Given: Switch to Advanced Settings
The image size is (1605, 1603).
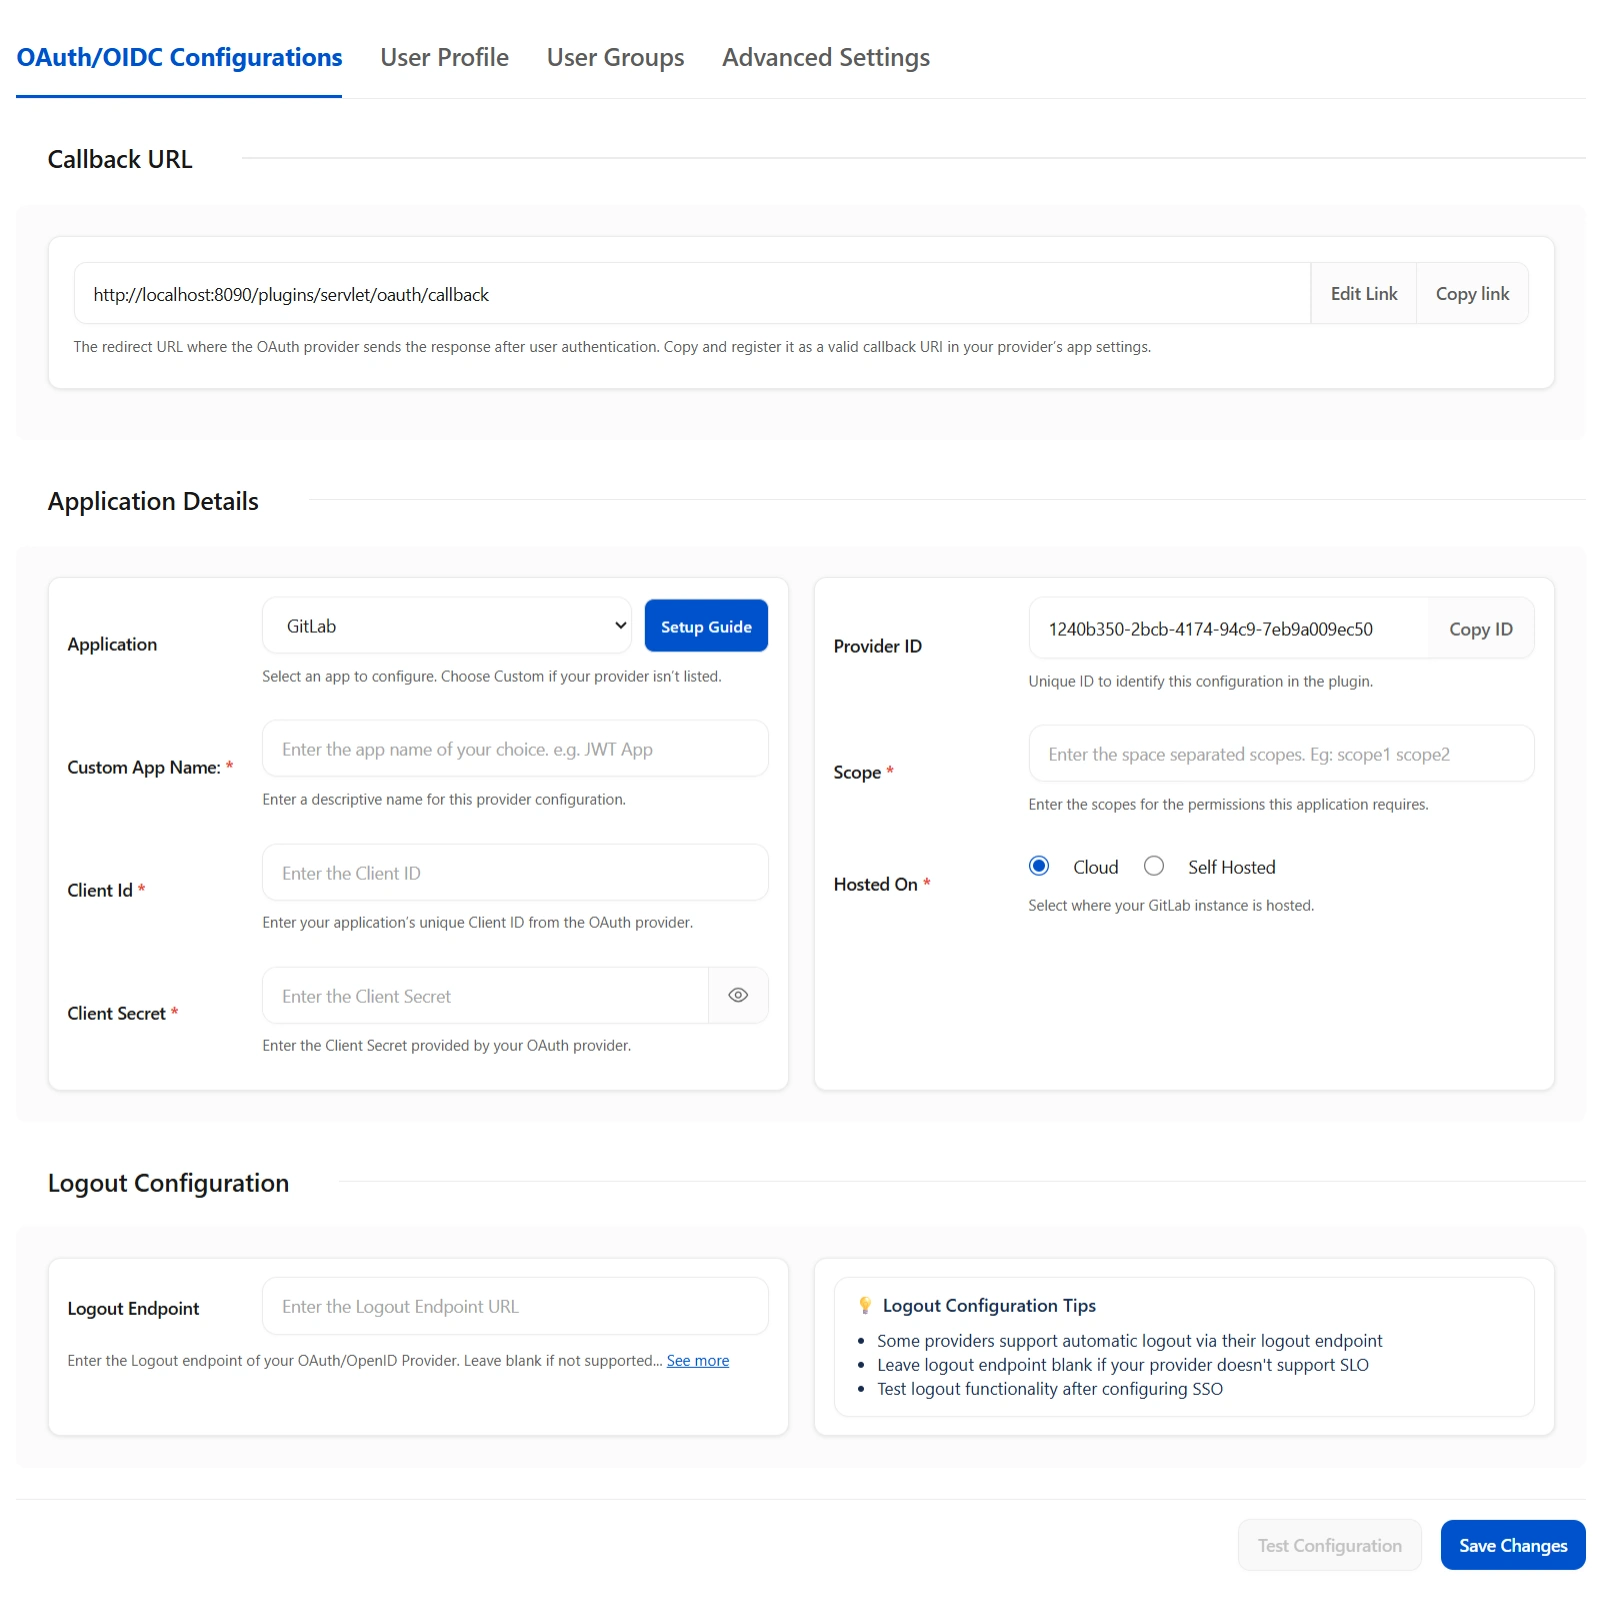Looking at the screenshot, I should [x=825, y=57].
